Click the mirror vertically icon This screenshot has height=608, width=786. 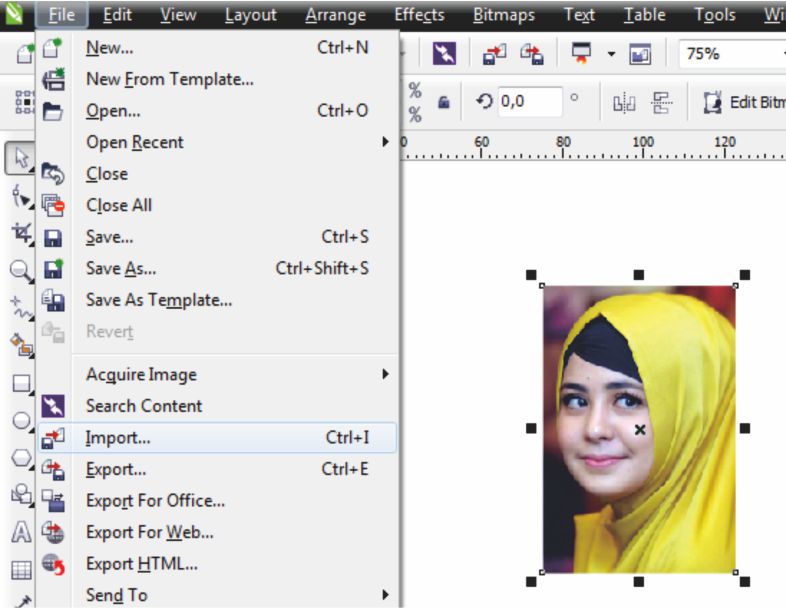coord(662,103)
